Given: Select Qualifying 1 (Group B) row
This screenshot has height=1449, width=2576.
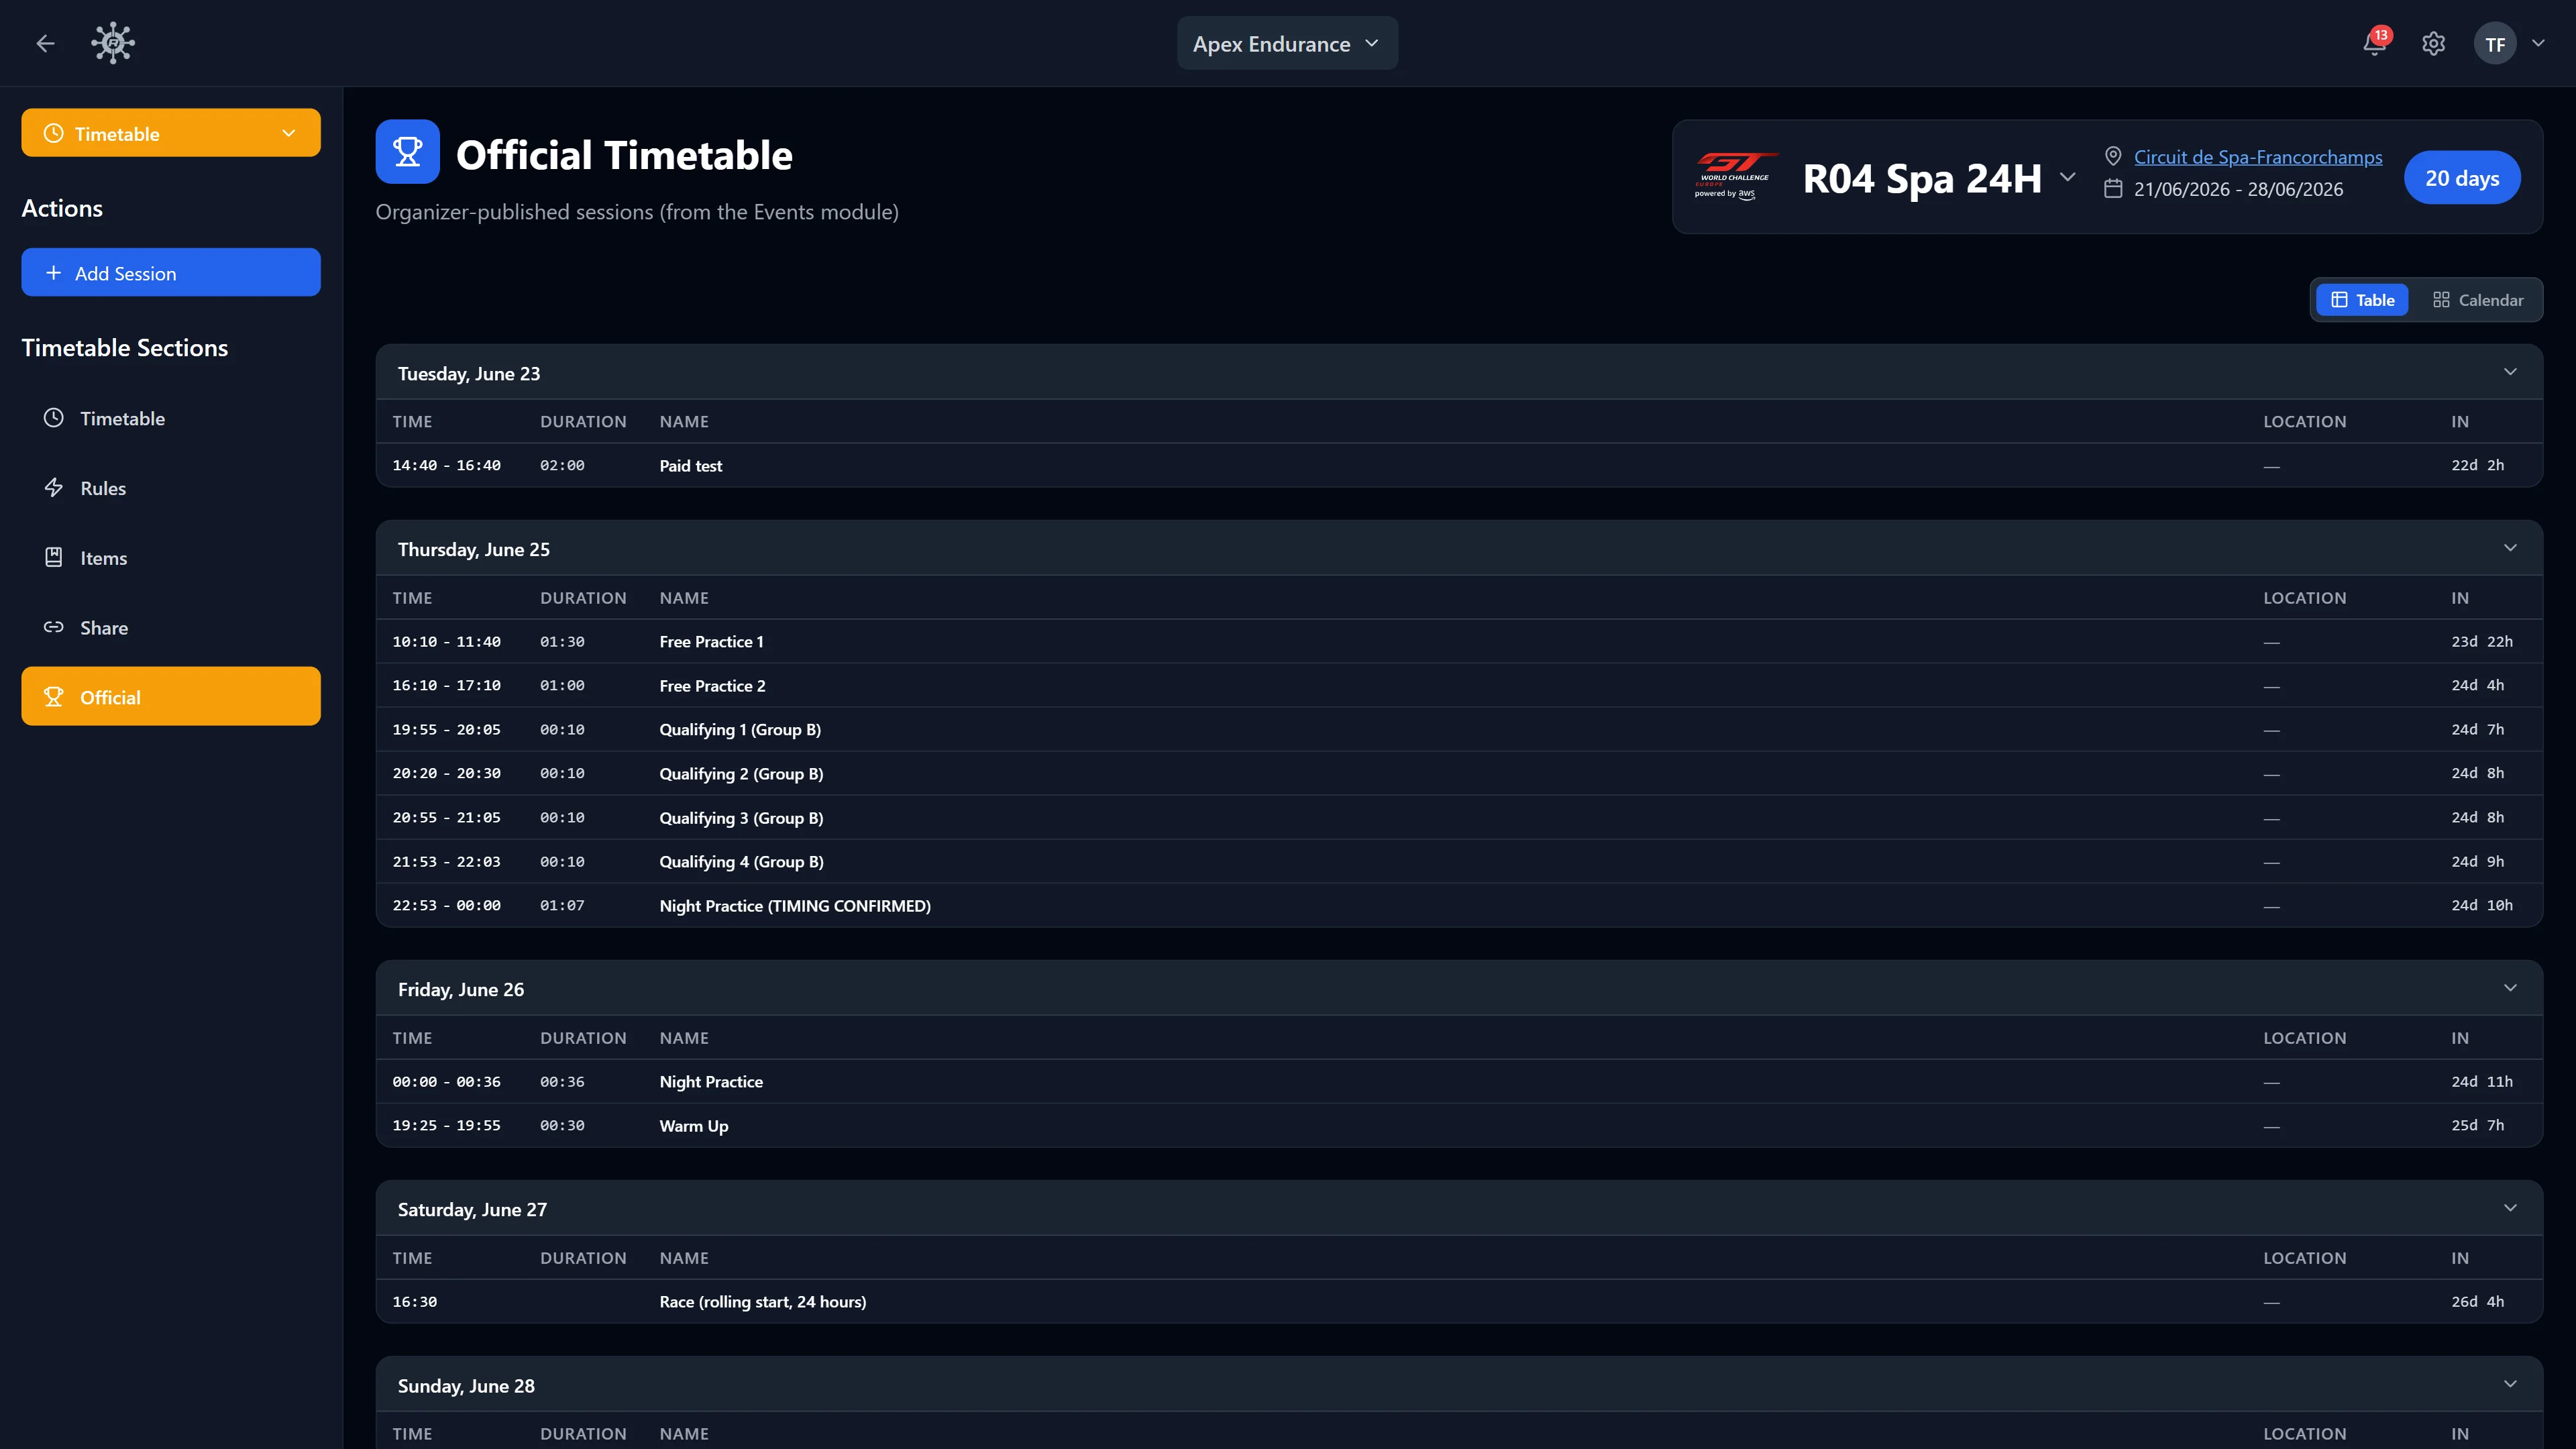Looking at the screenshot, I should click(1459, 729).
